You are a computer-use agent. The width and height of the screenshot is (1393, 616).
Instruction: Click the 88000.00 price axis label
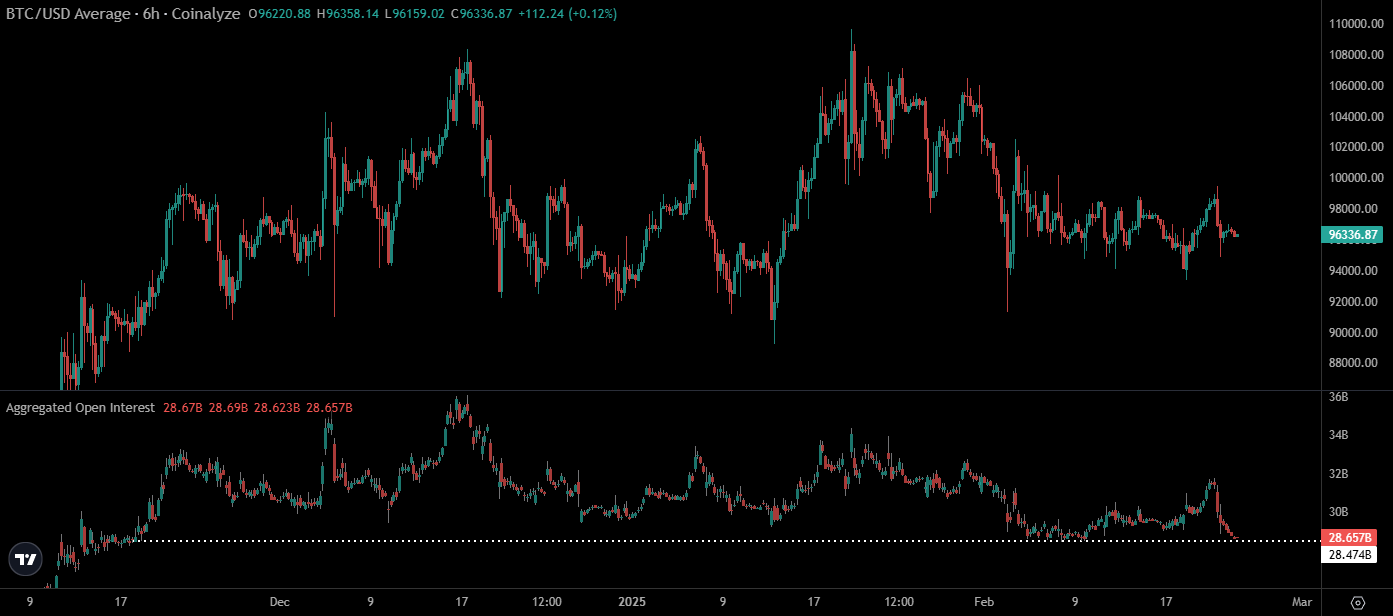(x=1355, y=363)
